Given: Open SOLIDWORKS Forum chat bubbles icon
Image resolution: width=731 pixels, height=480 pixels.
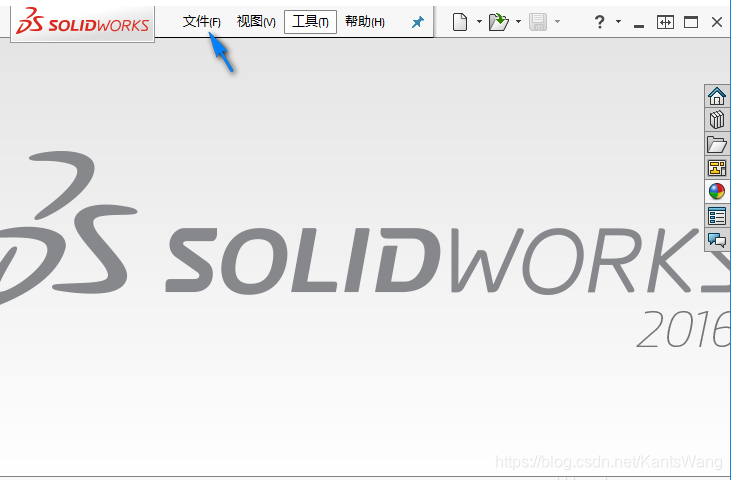Looking at the screenshot, I should click(x=717, y=240).
